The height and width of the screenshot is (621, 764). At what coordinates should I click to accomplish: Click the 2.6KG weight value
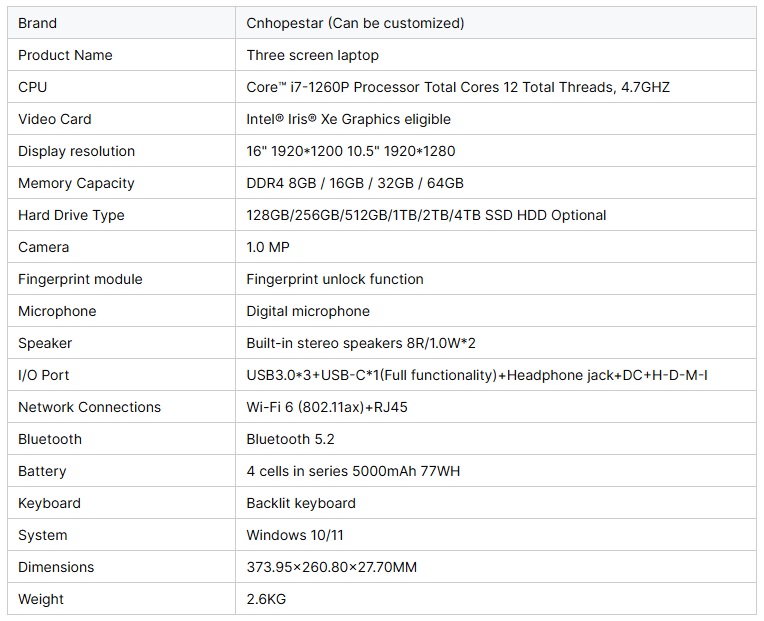point(265,599)
